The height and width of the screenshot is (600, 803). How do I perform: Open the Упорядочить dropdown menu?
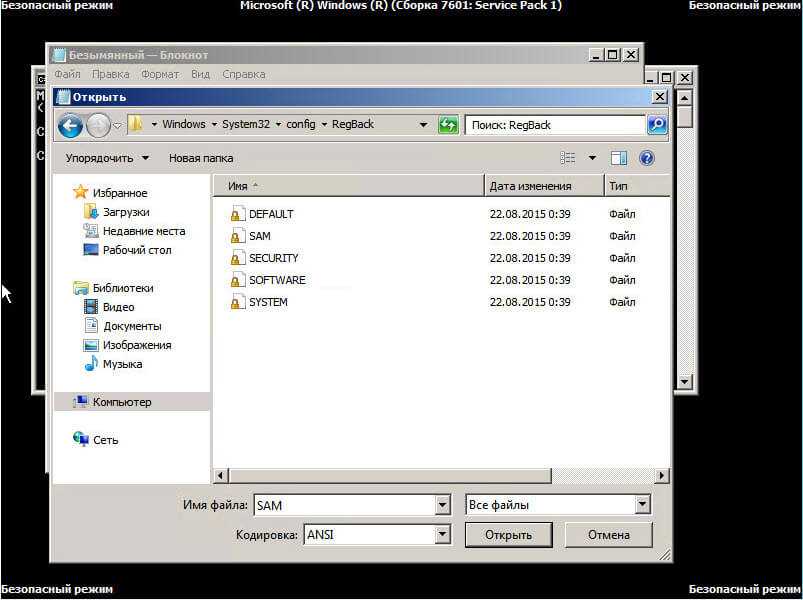coord(107,158)
